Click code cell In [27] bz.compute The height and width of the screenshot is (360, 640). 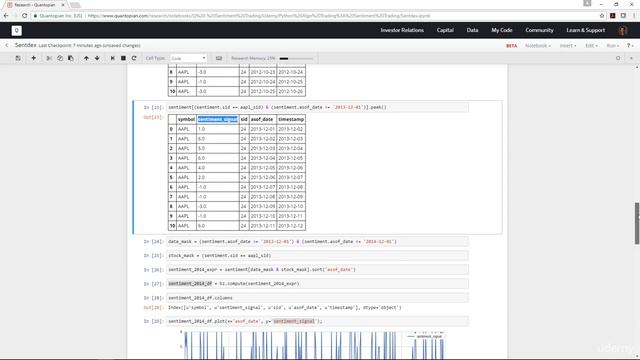pos(317,283)
